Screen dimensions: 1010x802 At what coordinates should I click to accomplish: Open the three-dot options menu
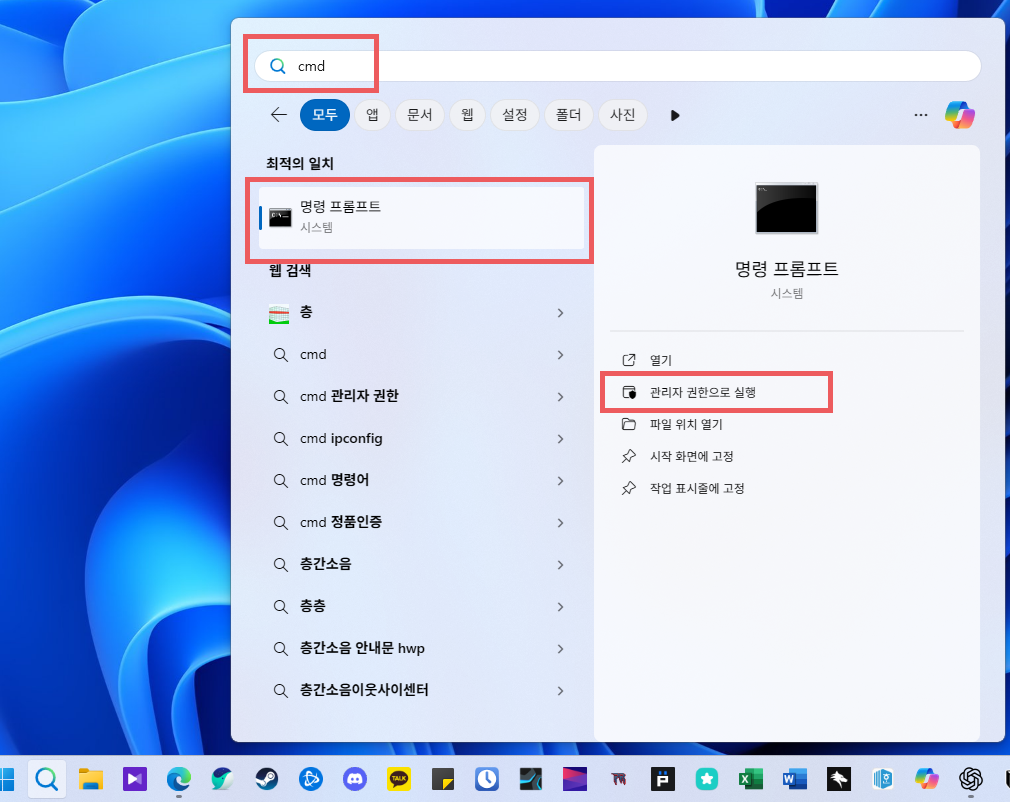tap(920, 115)
